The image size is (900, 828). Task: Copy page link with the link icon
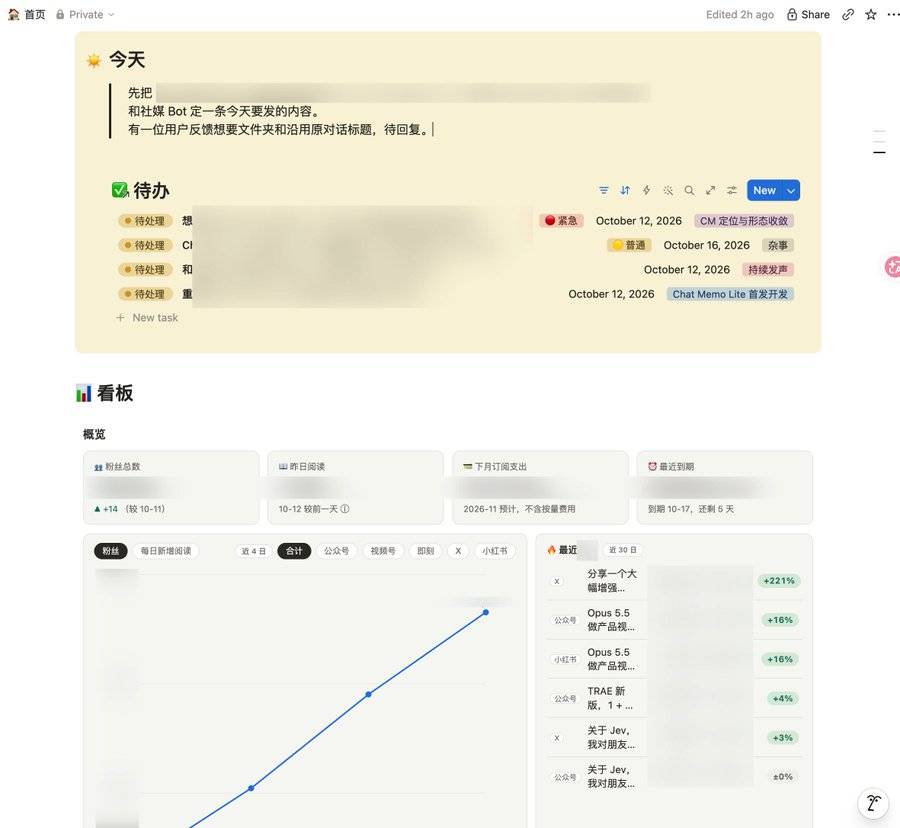(x=848, y=14)
